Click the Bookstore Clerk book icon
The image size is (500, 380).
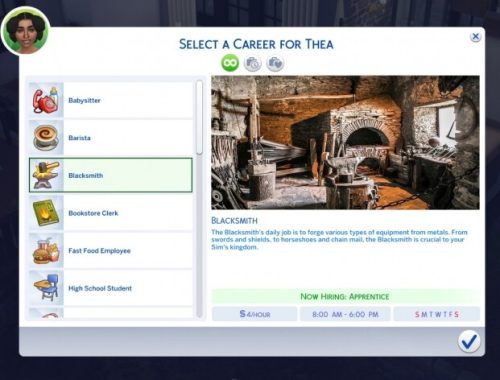pyautogui.click(x=46, y=213)
